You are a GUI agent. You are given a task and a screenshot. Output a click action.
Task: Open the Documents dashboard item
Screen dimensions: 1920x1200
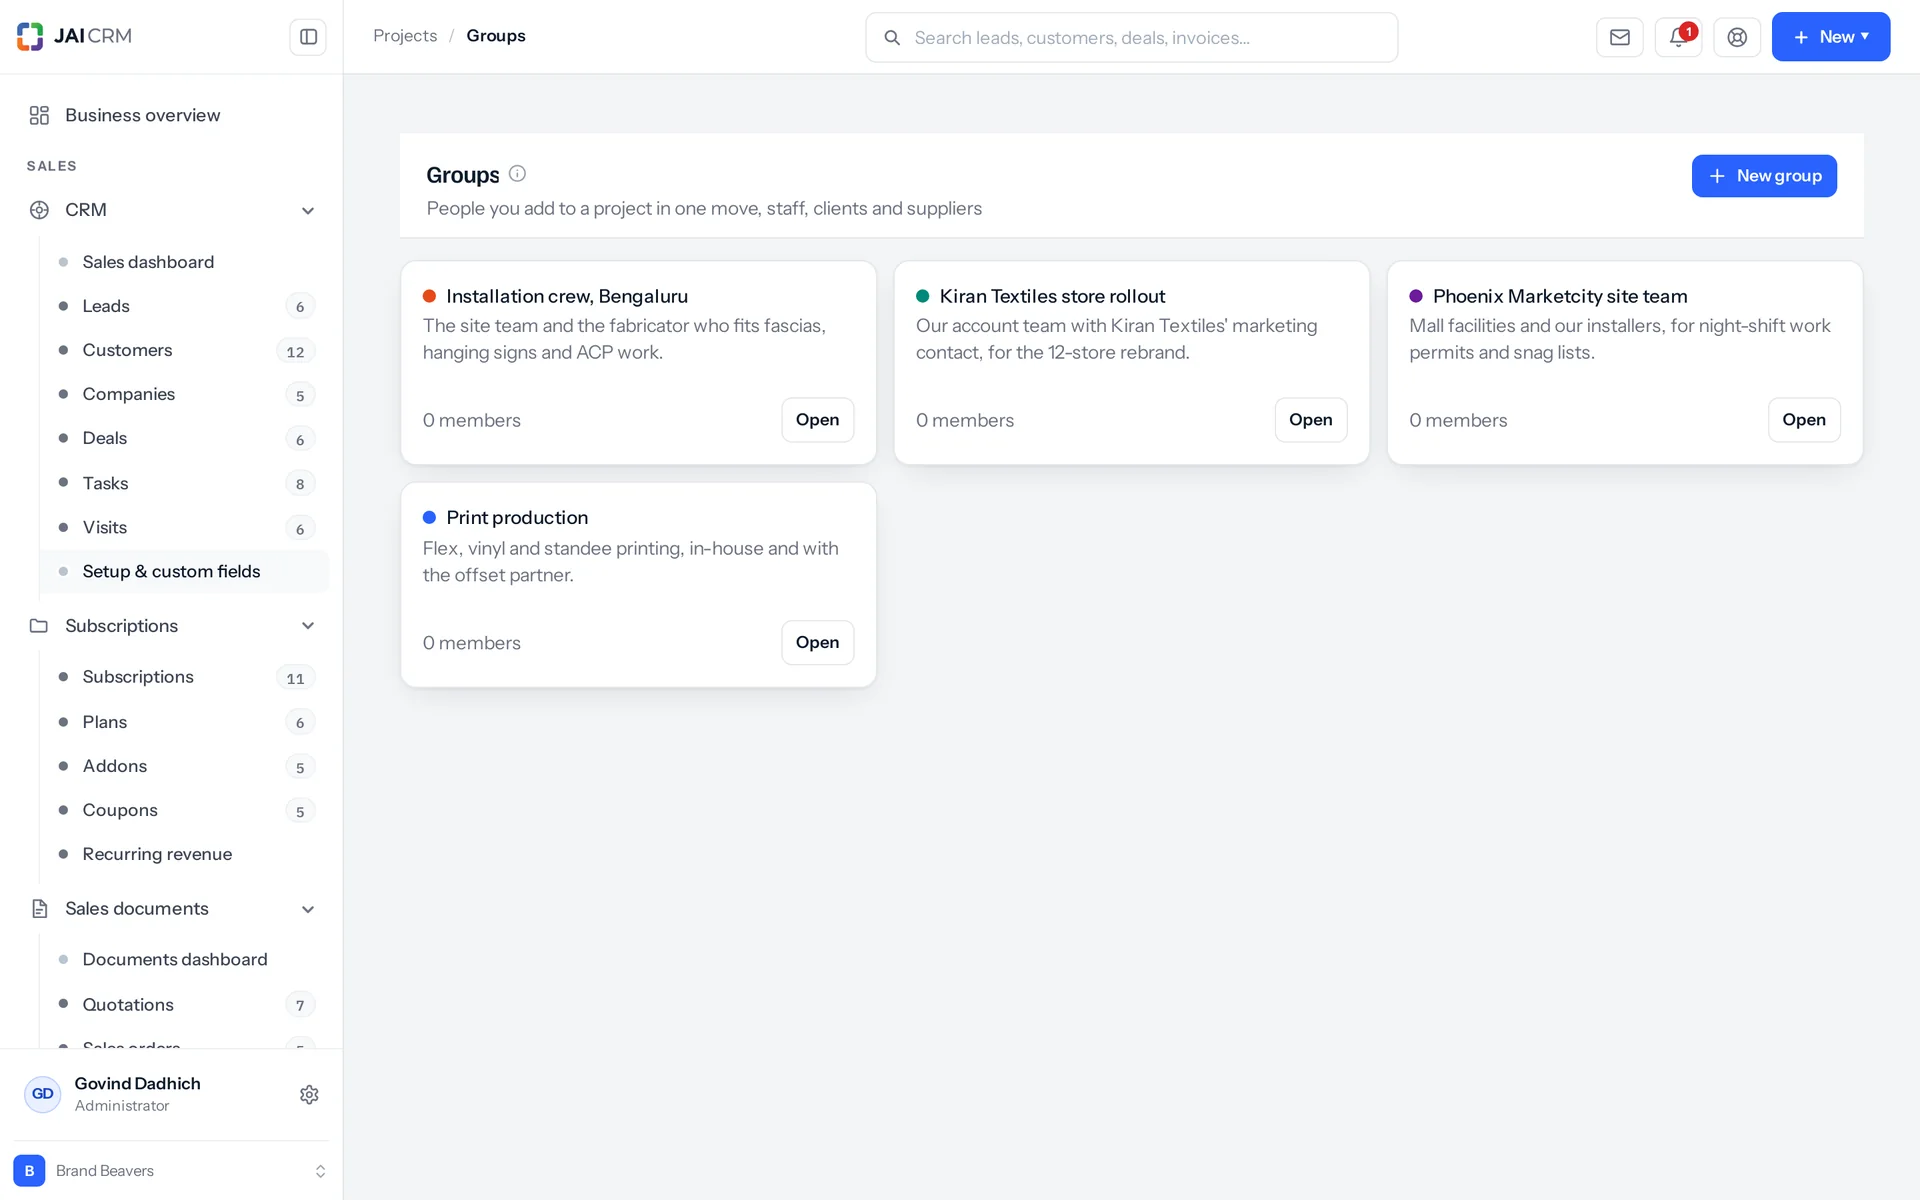184,959
